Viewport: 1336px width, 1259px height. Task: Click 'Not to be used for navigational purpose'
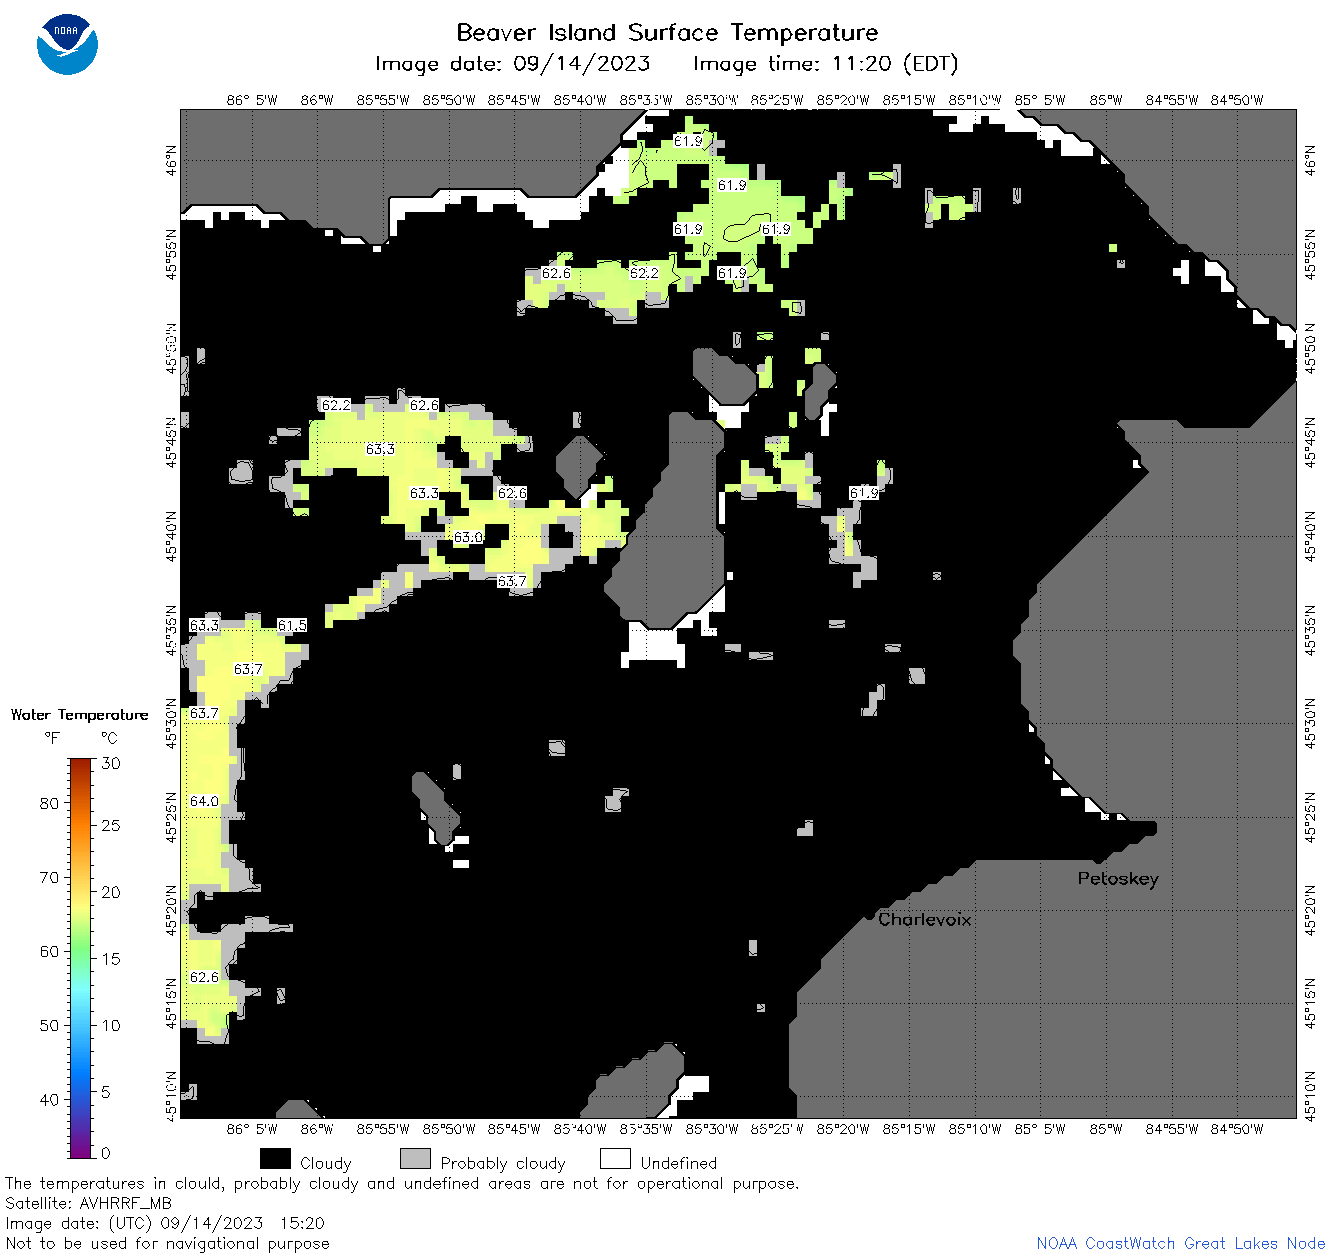pyautogui.click(x=167, y=1243)
